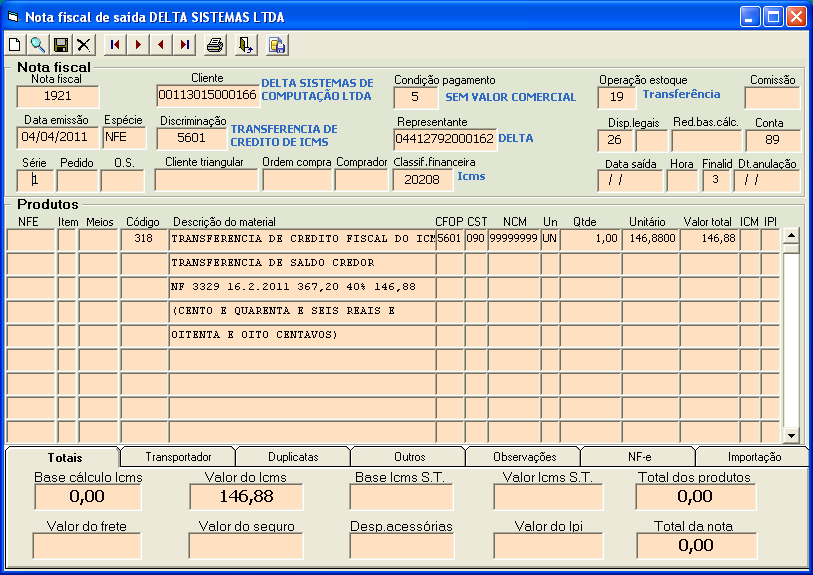Click the window title bar app icon
Image resolution: width=813 pixels, height=575 pixels.
coord(12,17)
